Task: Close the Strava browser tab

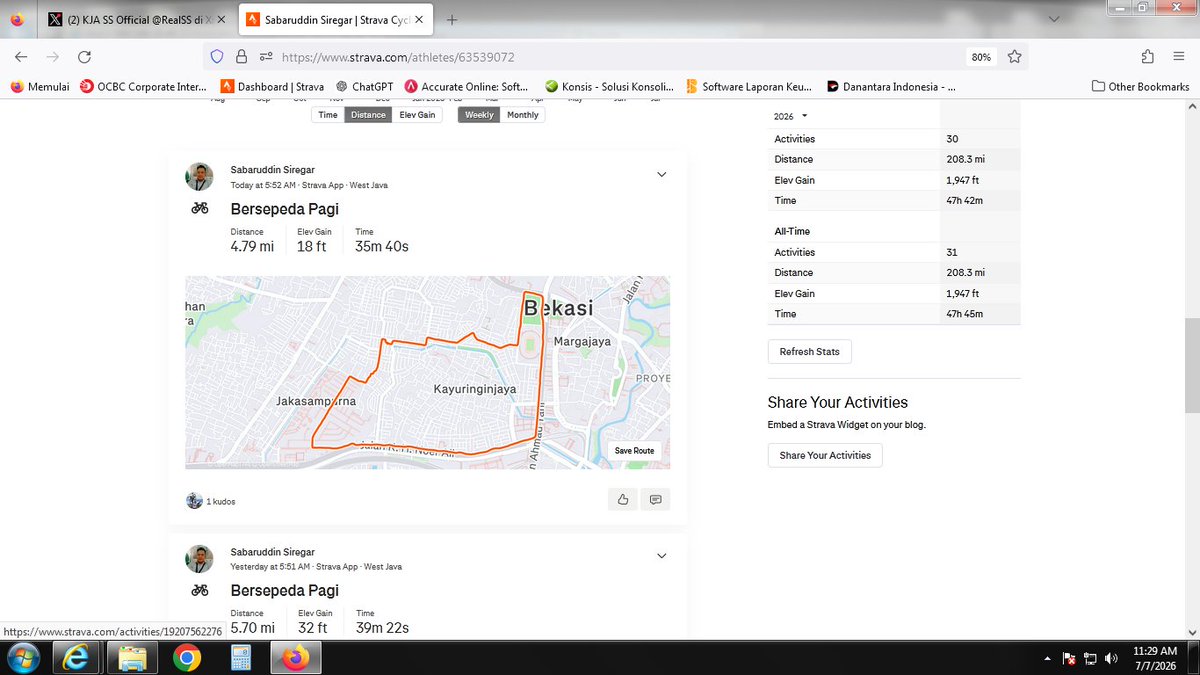Action: pos(419,19)
